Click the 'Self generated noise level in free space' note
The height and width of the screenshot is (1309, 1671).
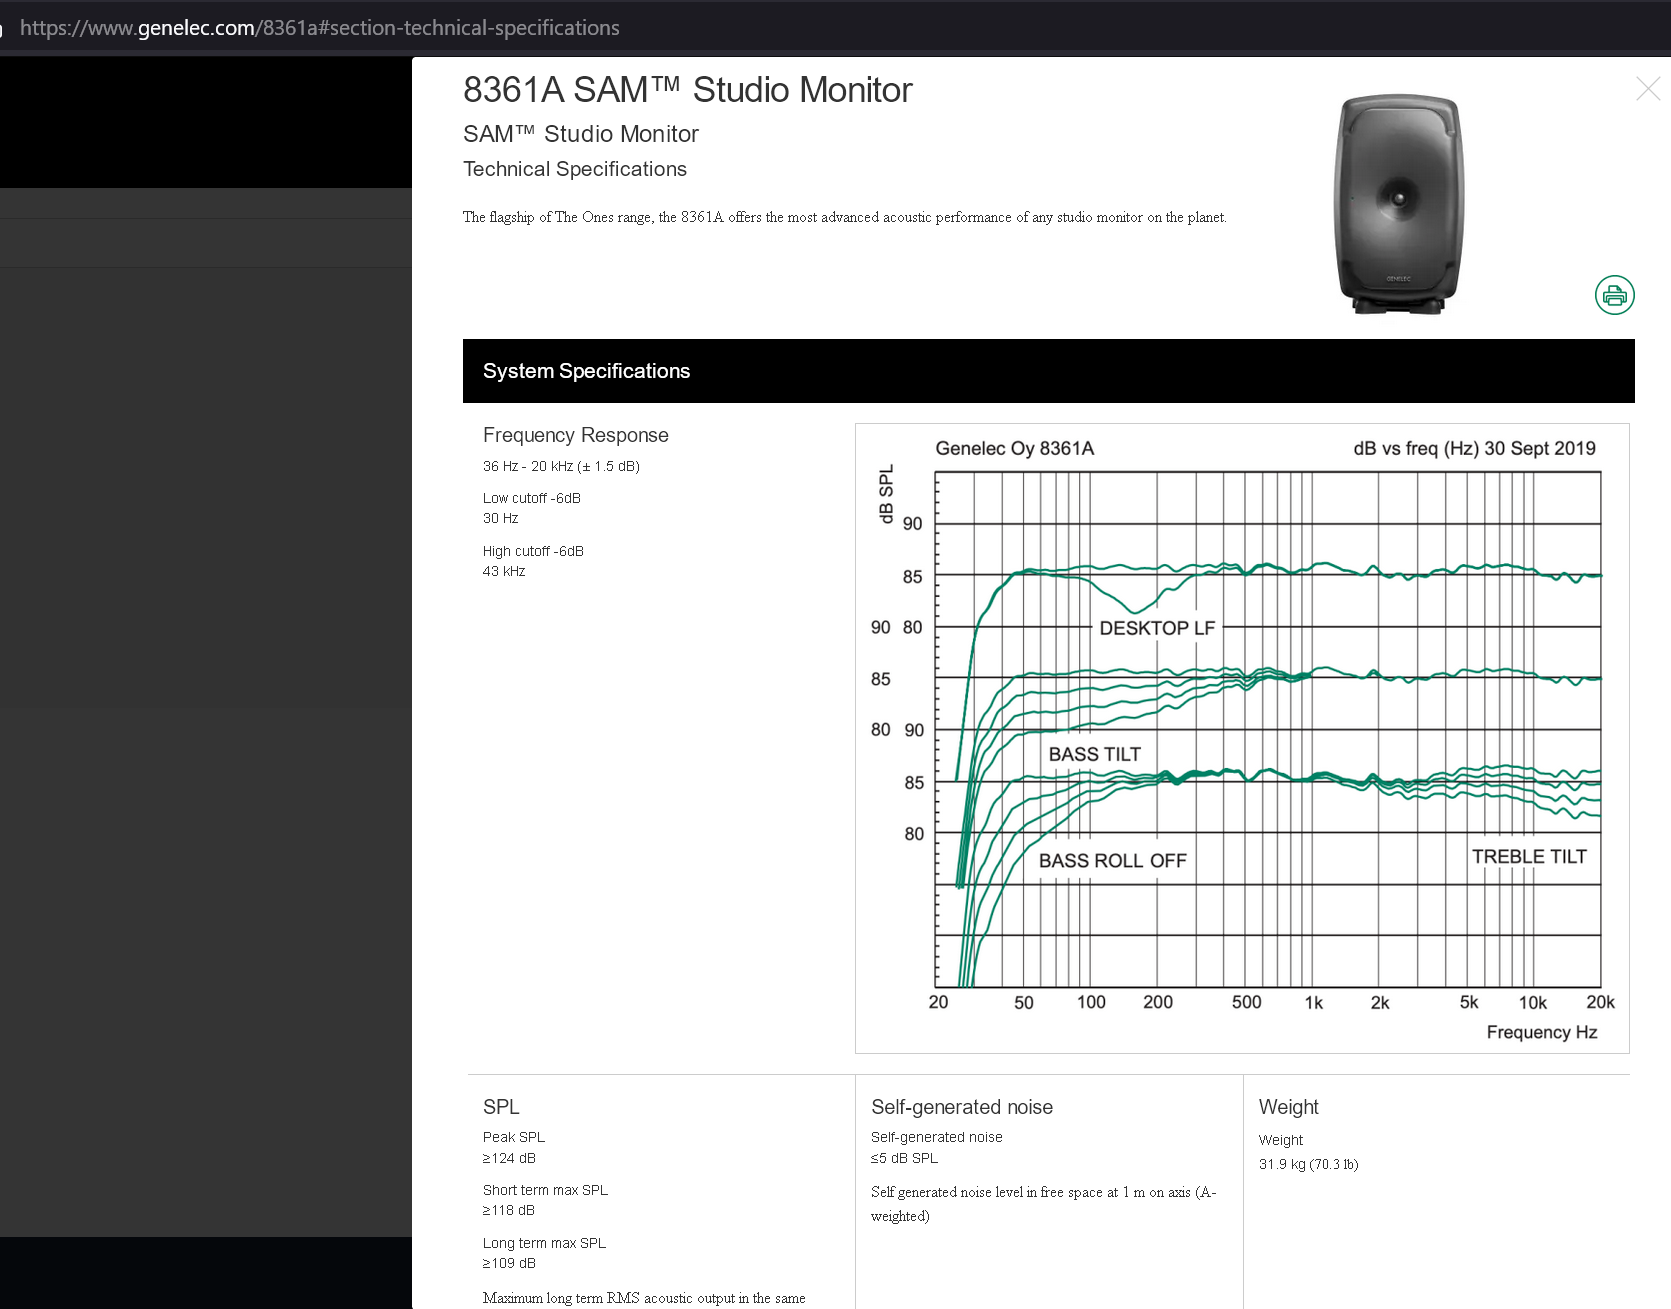(x=1043, y=1204)
